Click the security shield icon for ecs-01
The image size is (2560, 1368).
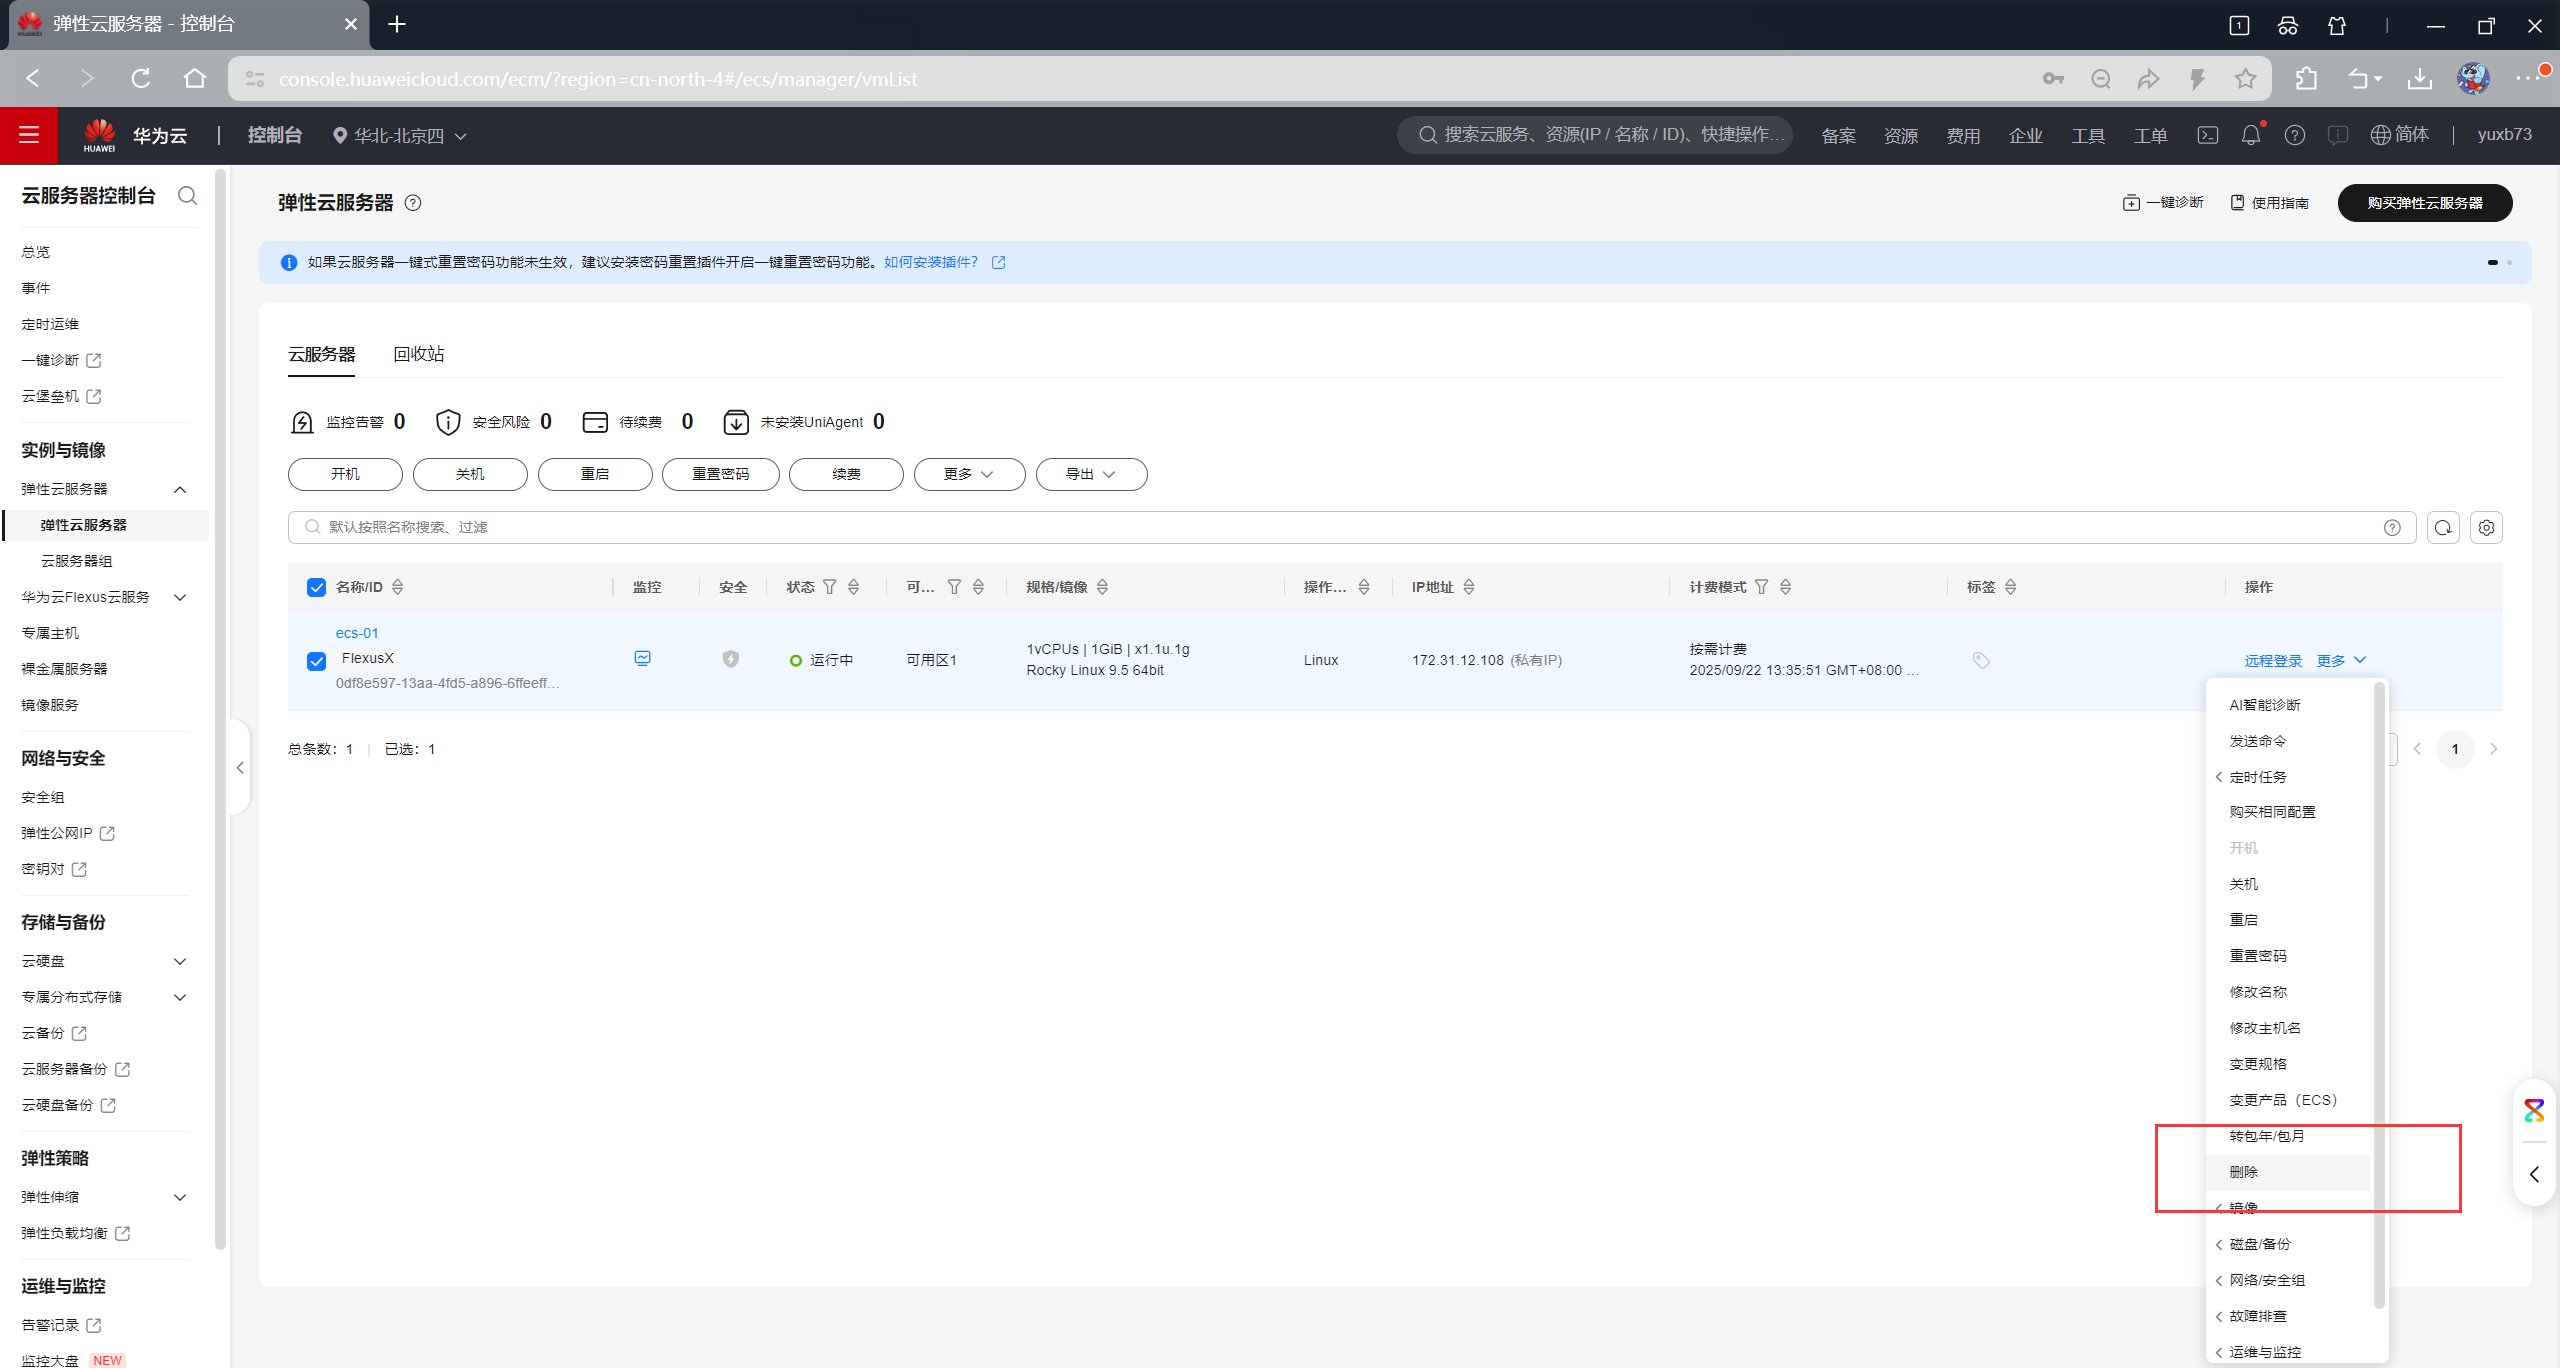click(731, 659)
